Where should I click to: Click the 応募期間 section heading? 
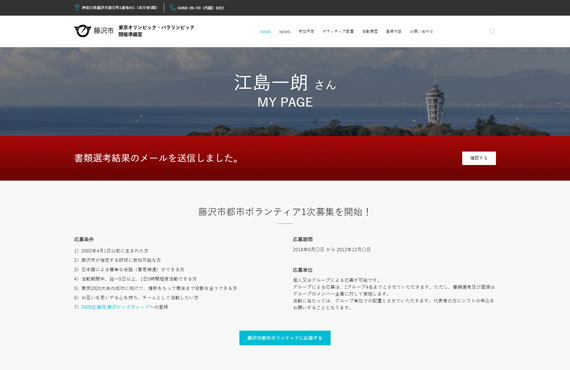302,239
